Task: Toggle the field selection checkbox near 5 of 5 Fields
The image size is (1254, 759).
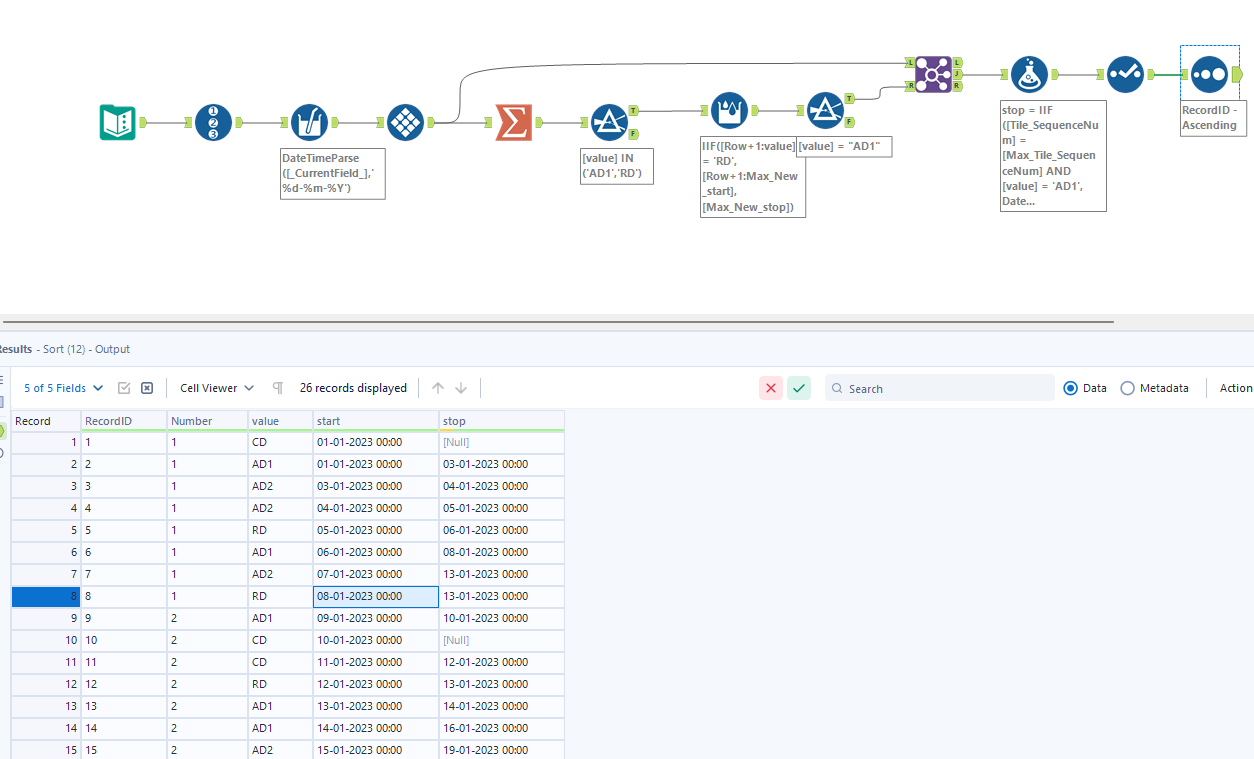Action: (x=121, y=388)
